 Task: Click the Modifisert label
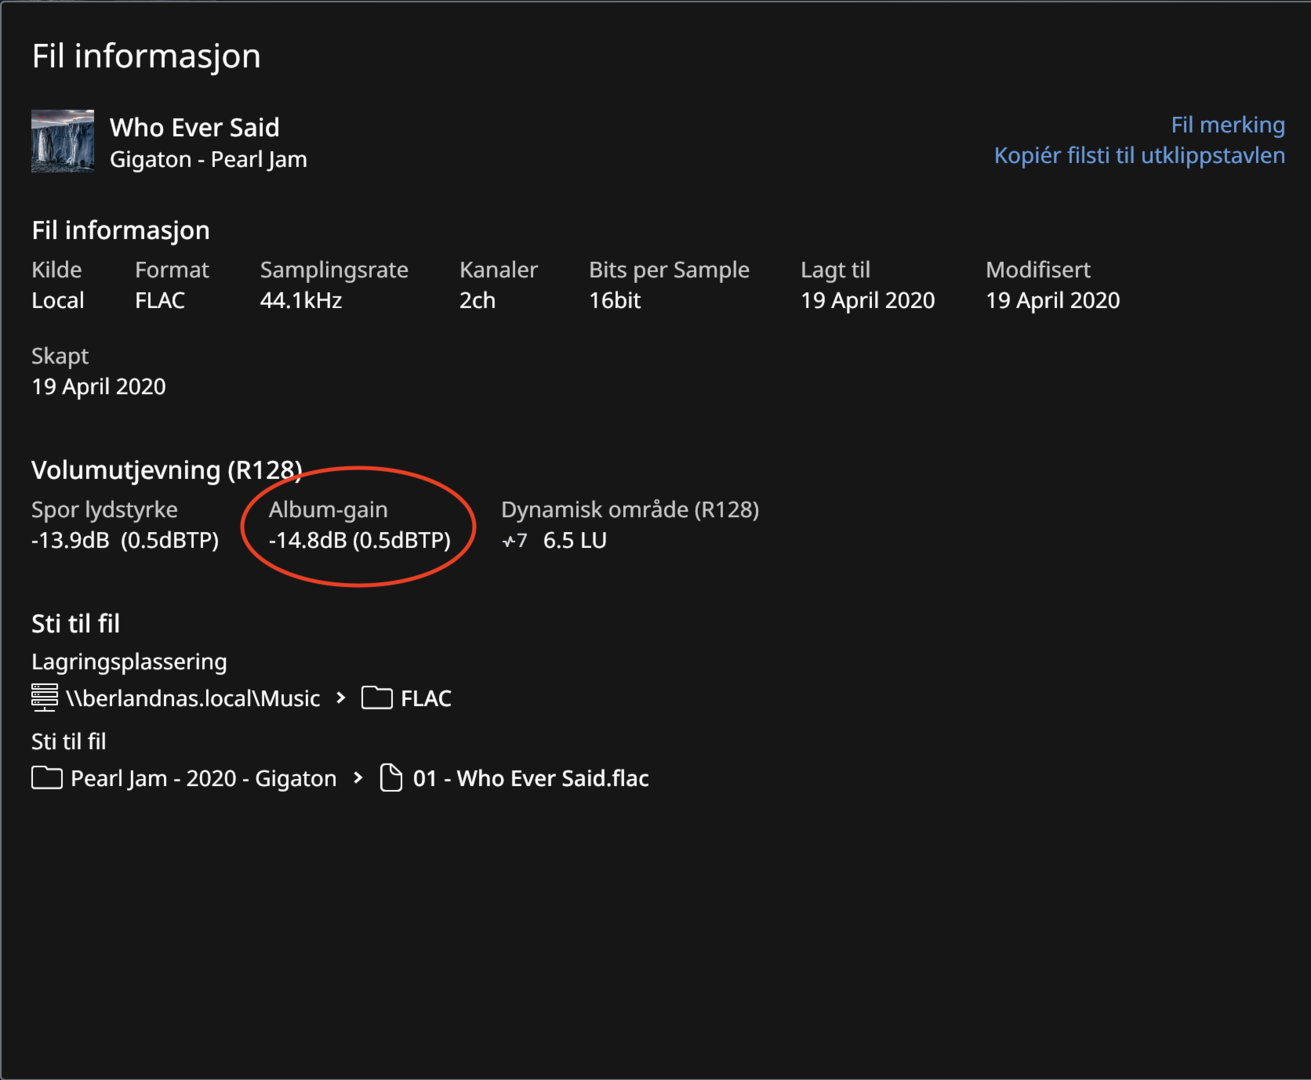click(1038, 269)
